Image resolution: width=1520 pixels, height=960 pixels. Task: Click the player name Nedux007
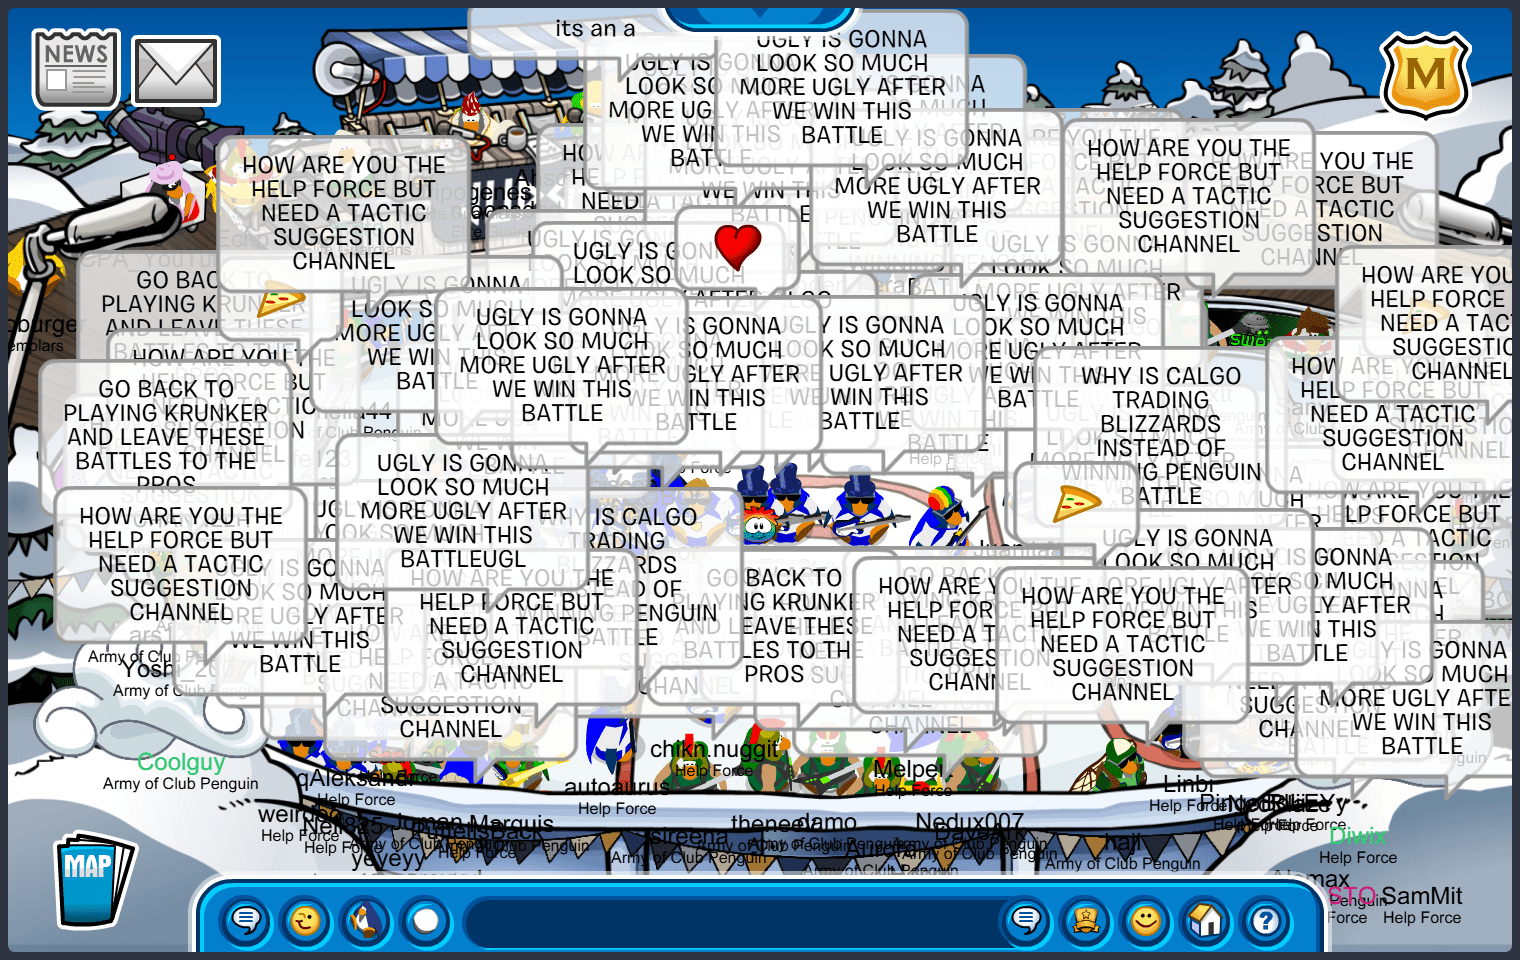970,822
